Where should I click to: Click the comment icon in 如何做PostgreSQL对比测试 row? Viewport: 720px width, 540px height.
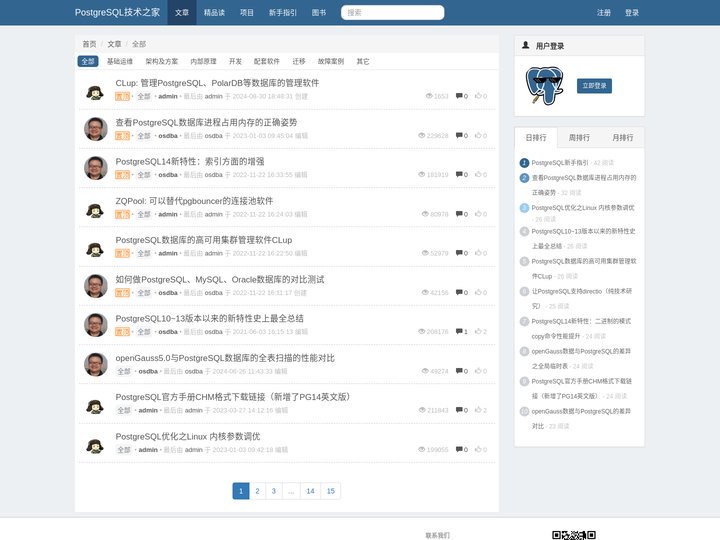(459, 292)
